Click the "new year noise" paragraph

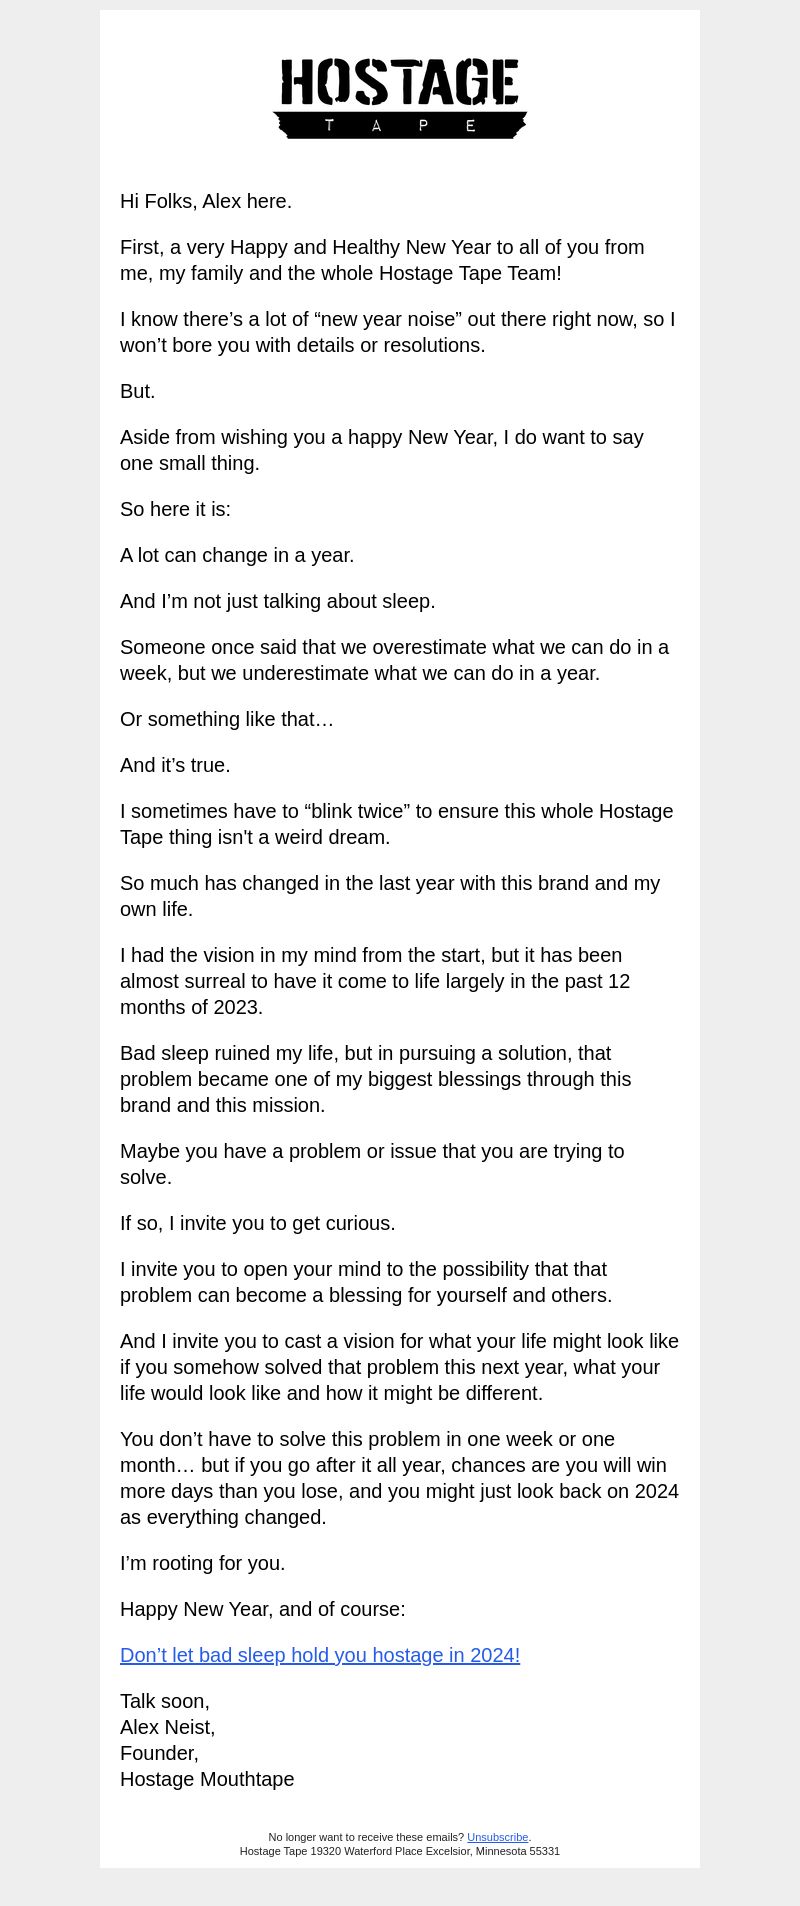(x=397, y=332)
